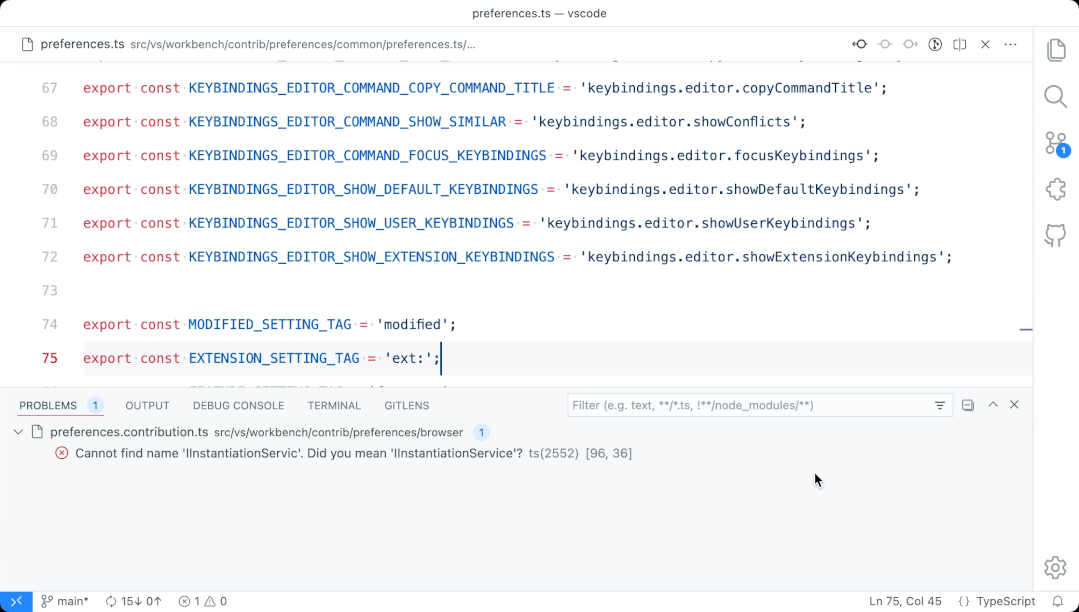This screenshot has height=612, width=1079.
Task: Click the Manage gear icon
Action: [x=1055, y=567]
